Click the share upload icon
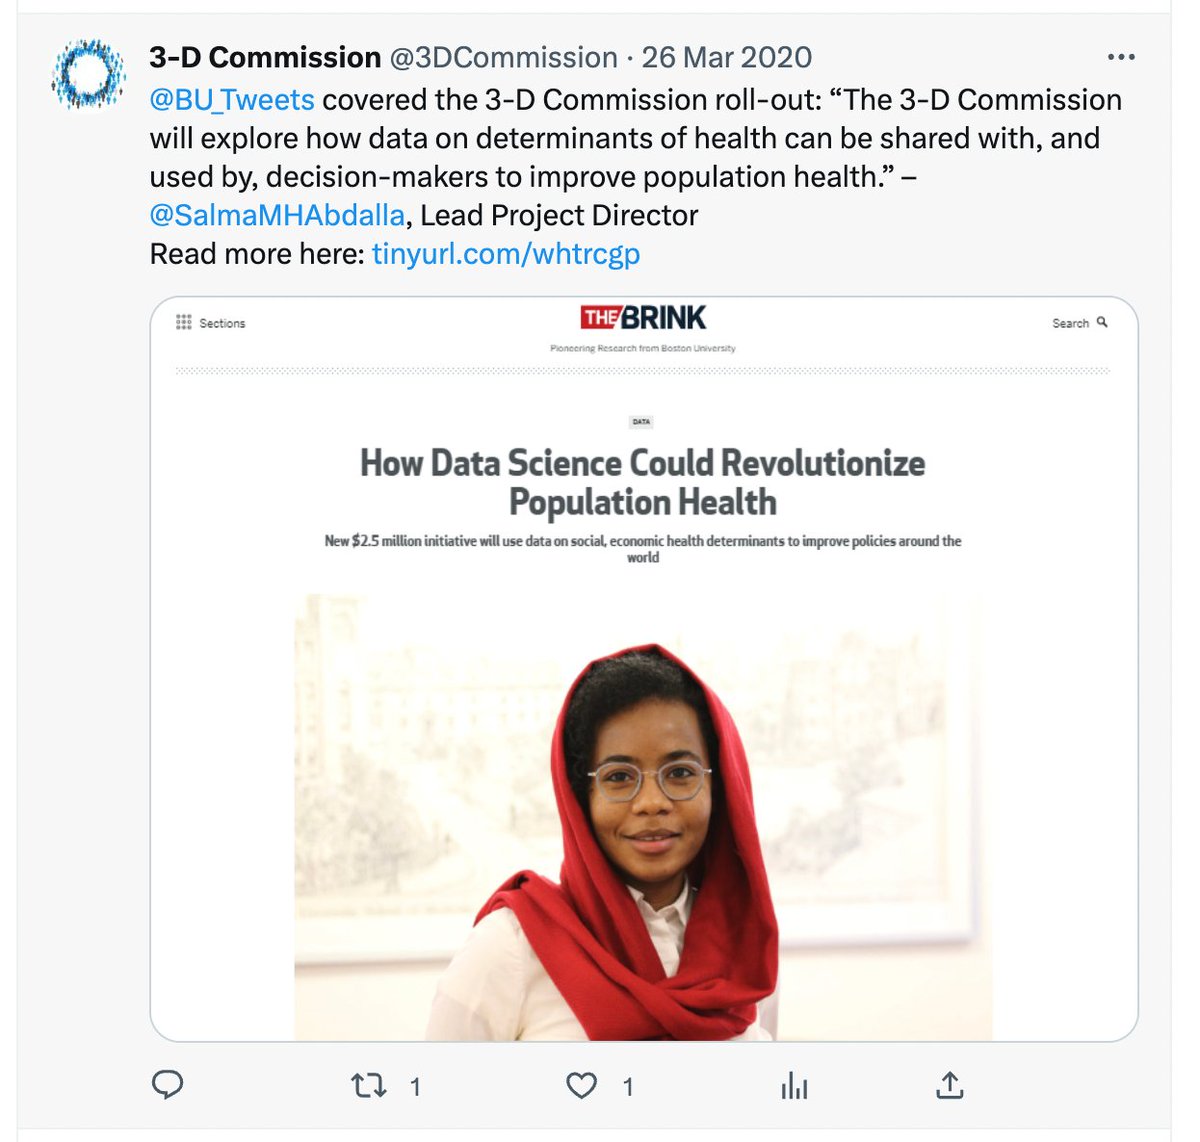Image resolution: width=1200 pixels, height=1142 pixels. coord(949,1085)
